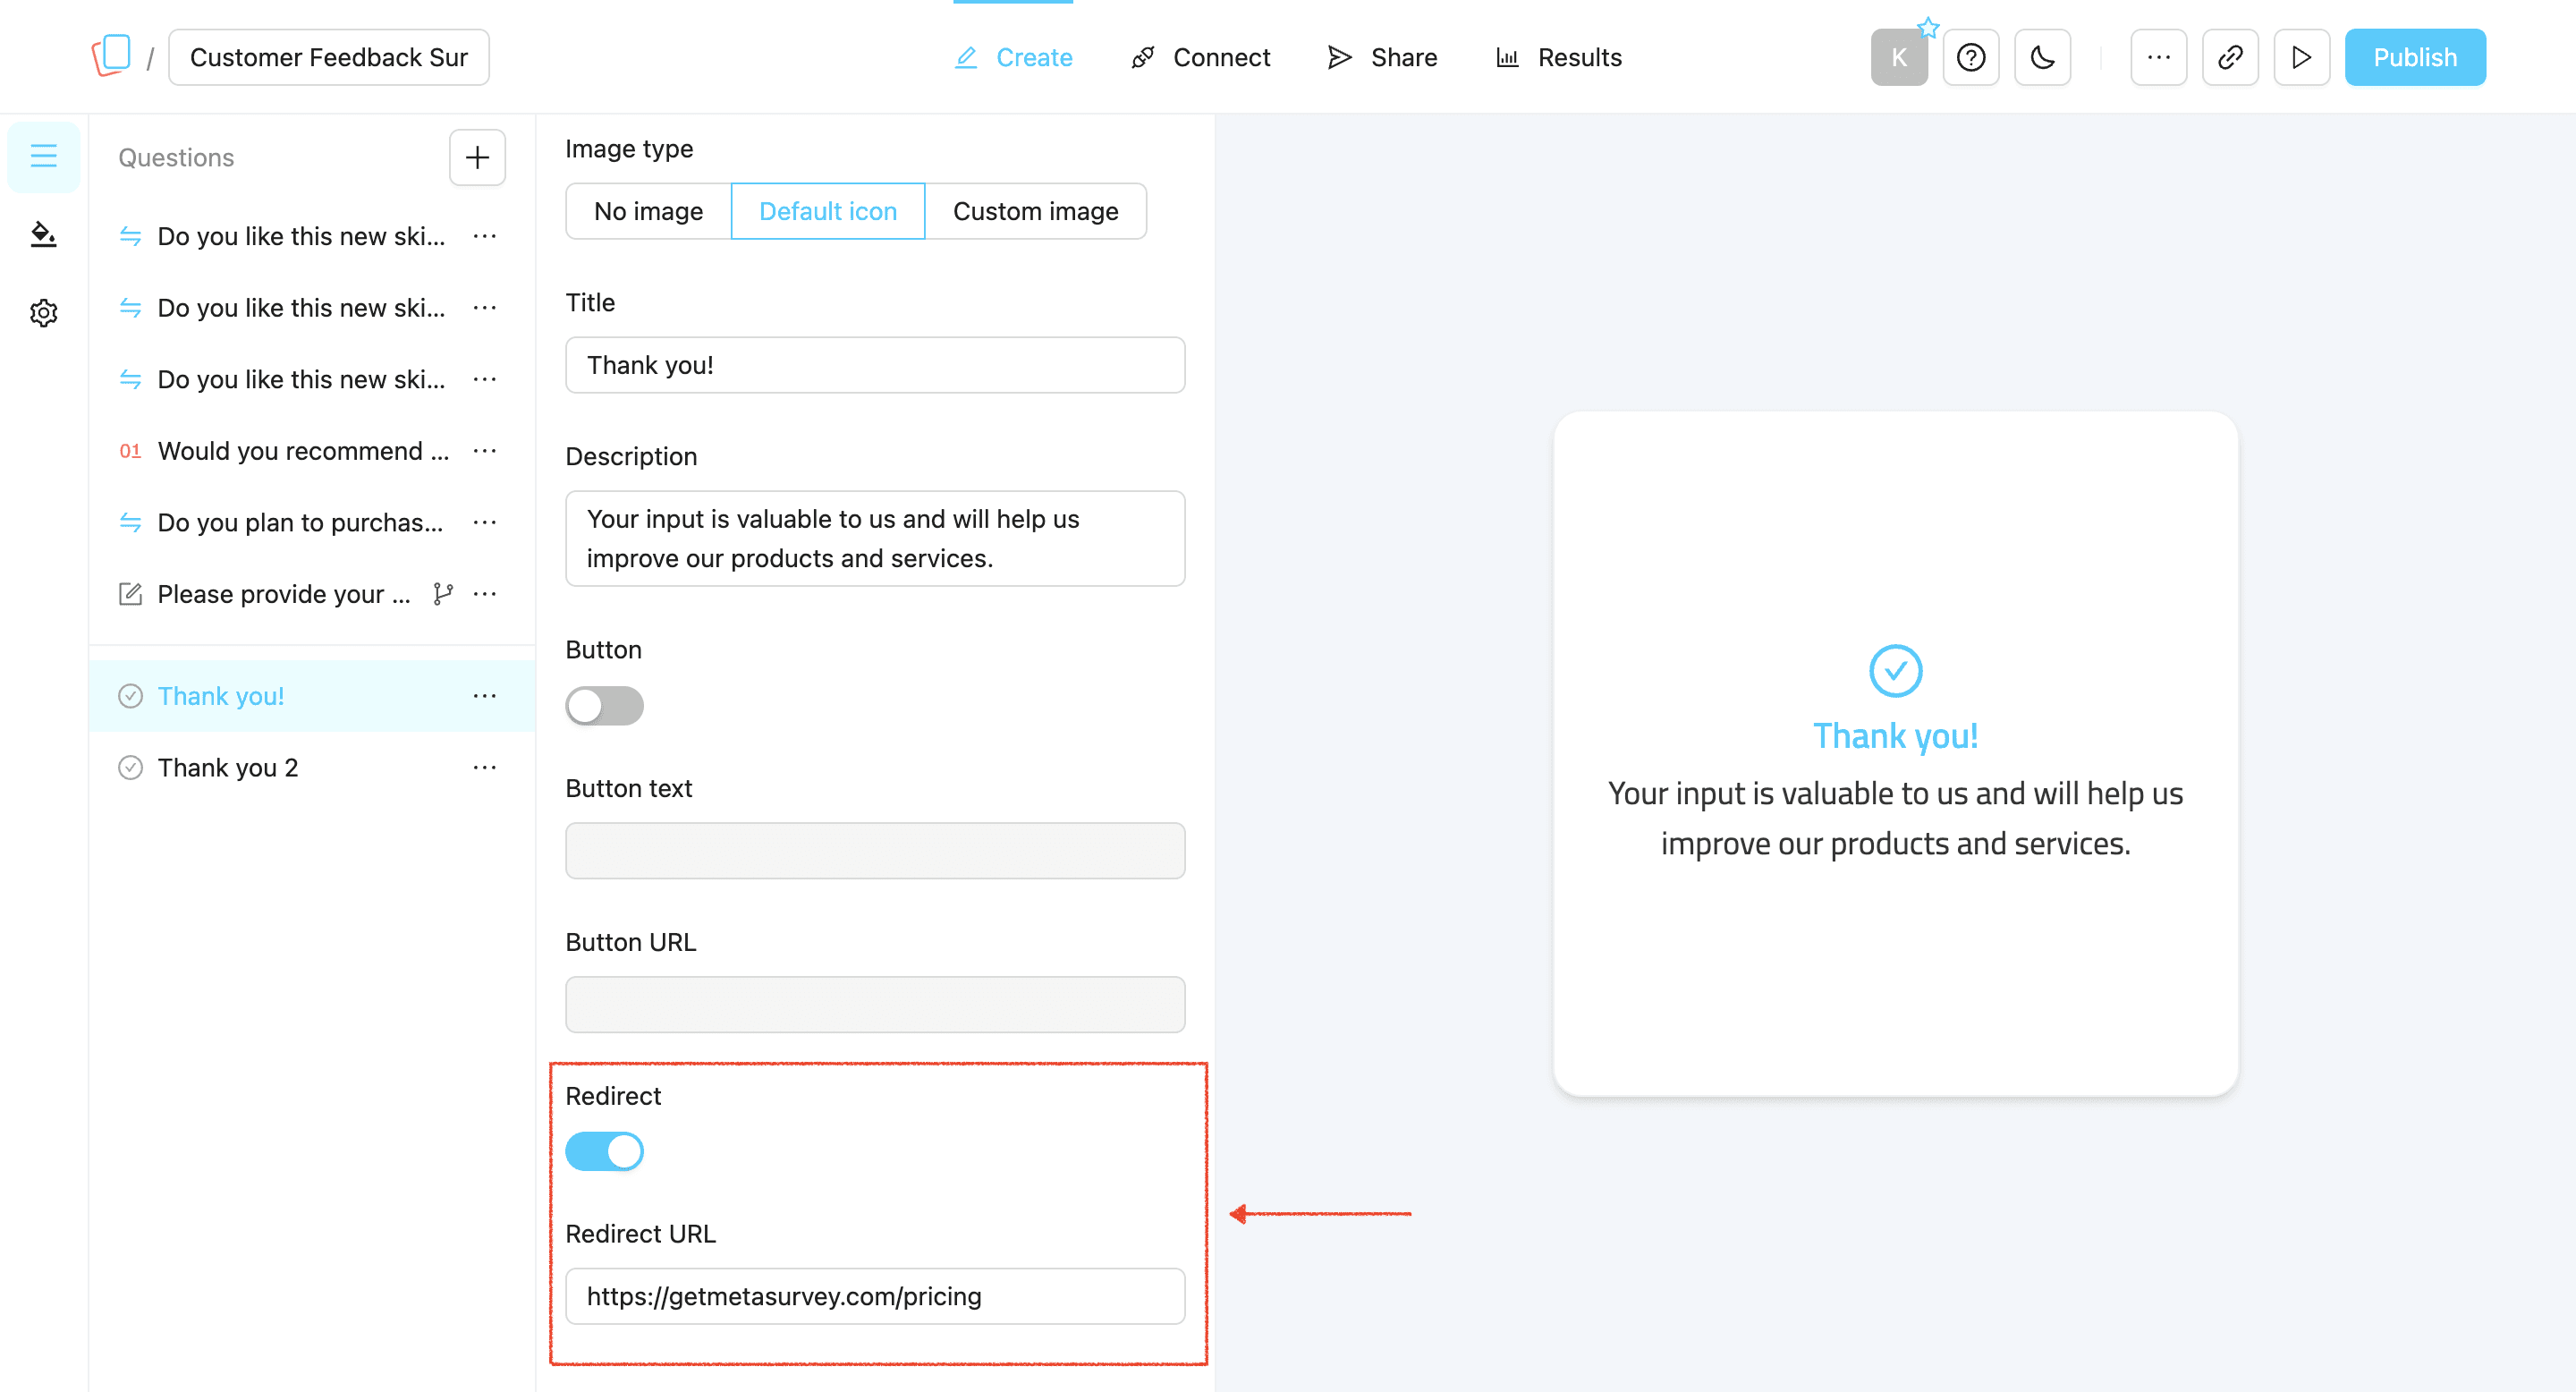Publish the survey

click(x=2415, y=57)
